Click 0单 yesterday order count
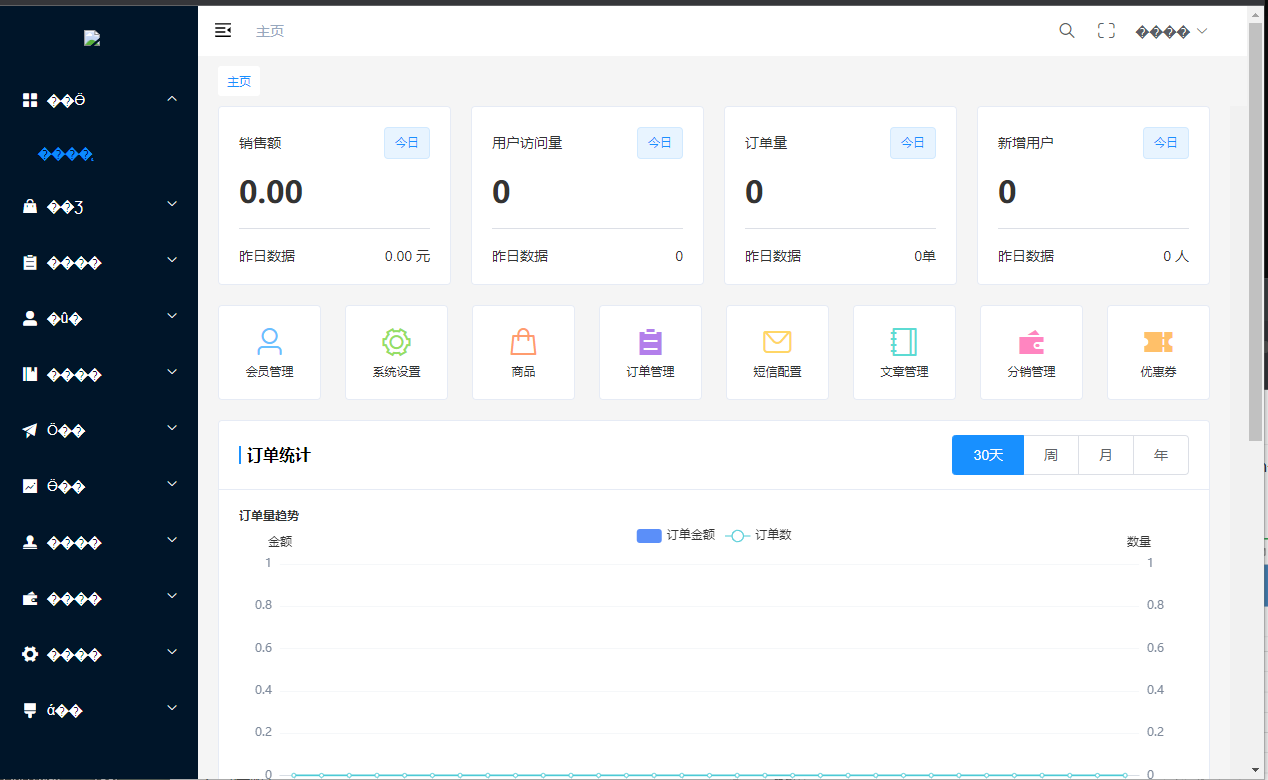 [925, 256]
